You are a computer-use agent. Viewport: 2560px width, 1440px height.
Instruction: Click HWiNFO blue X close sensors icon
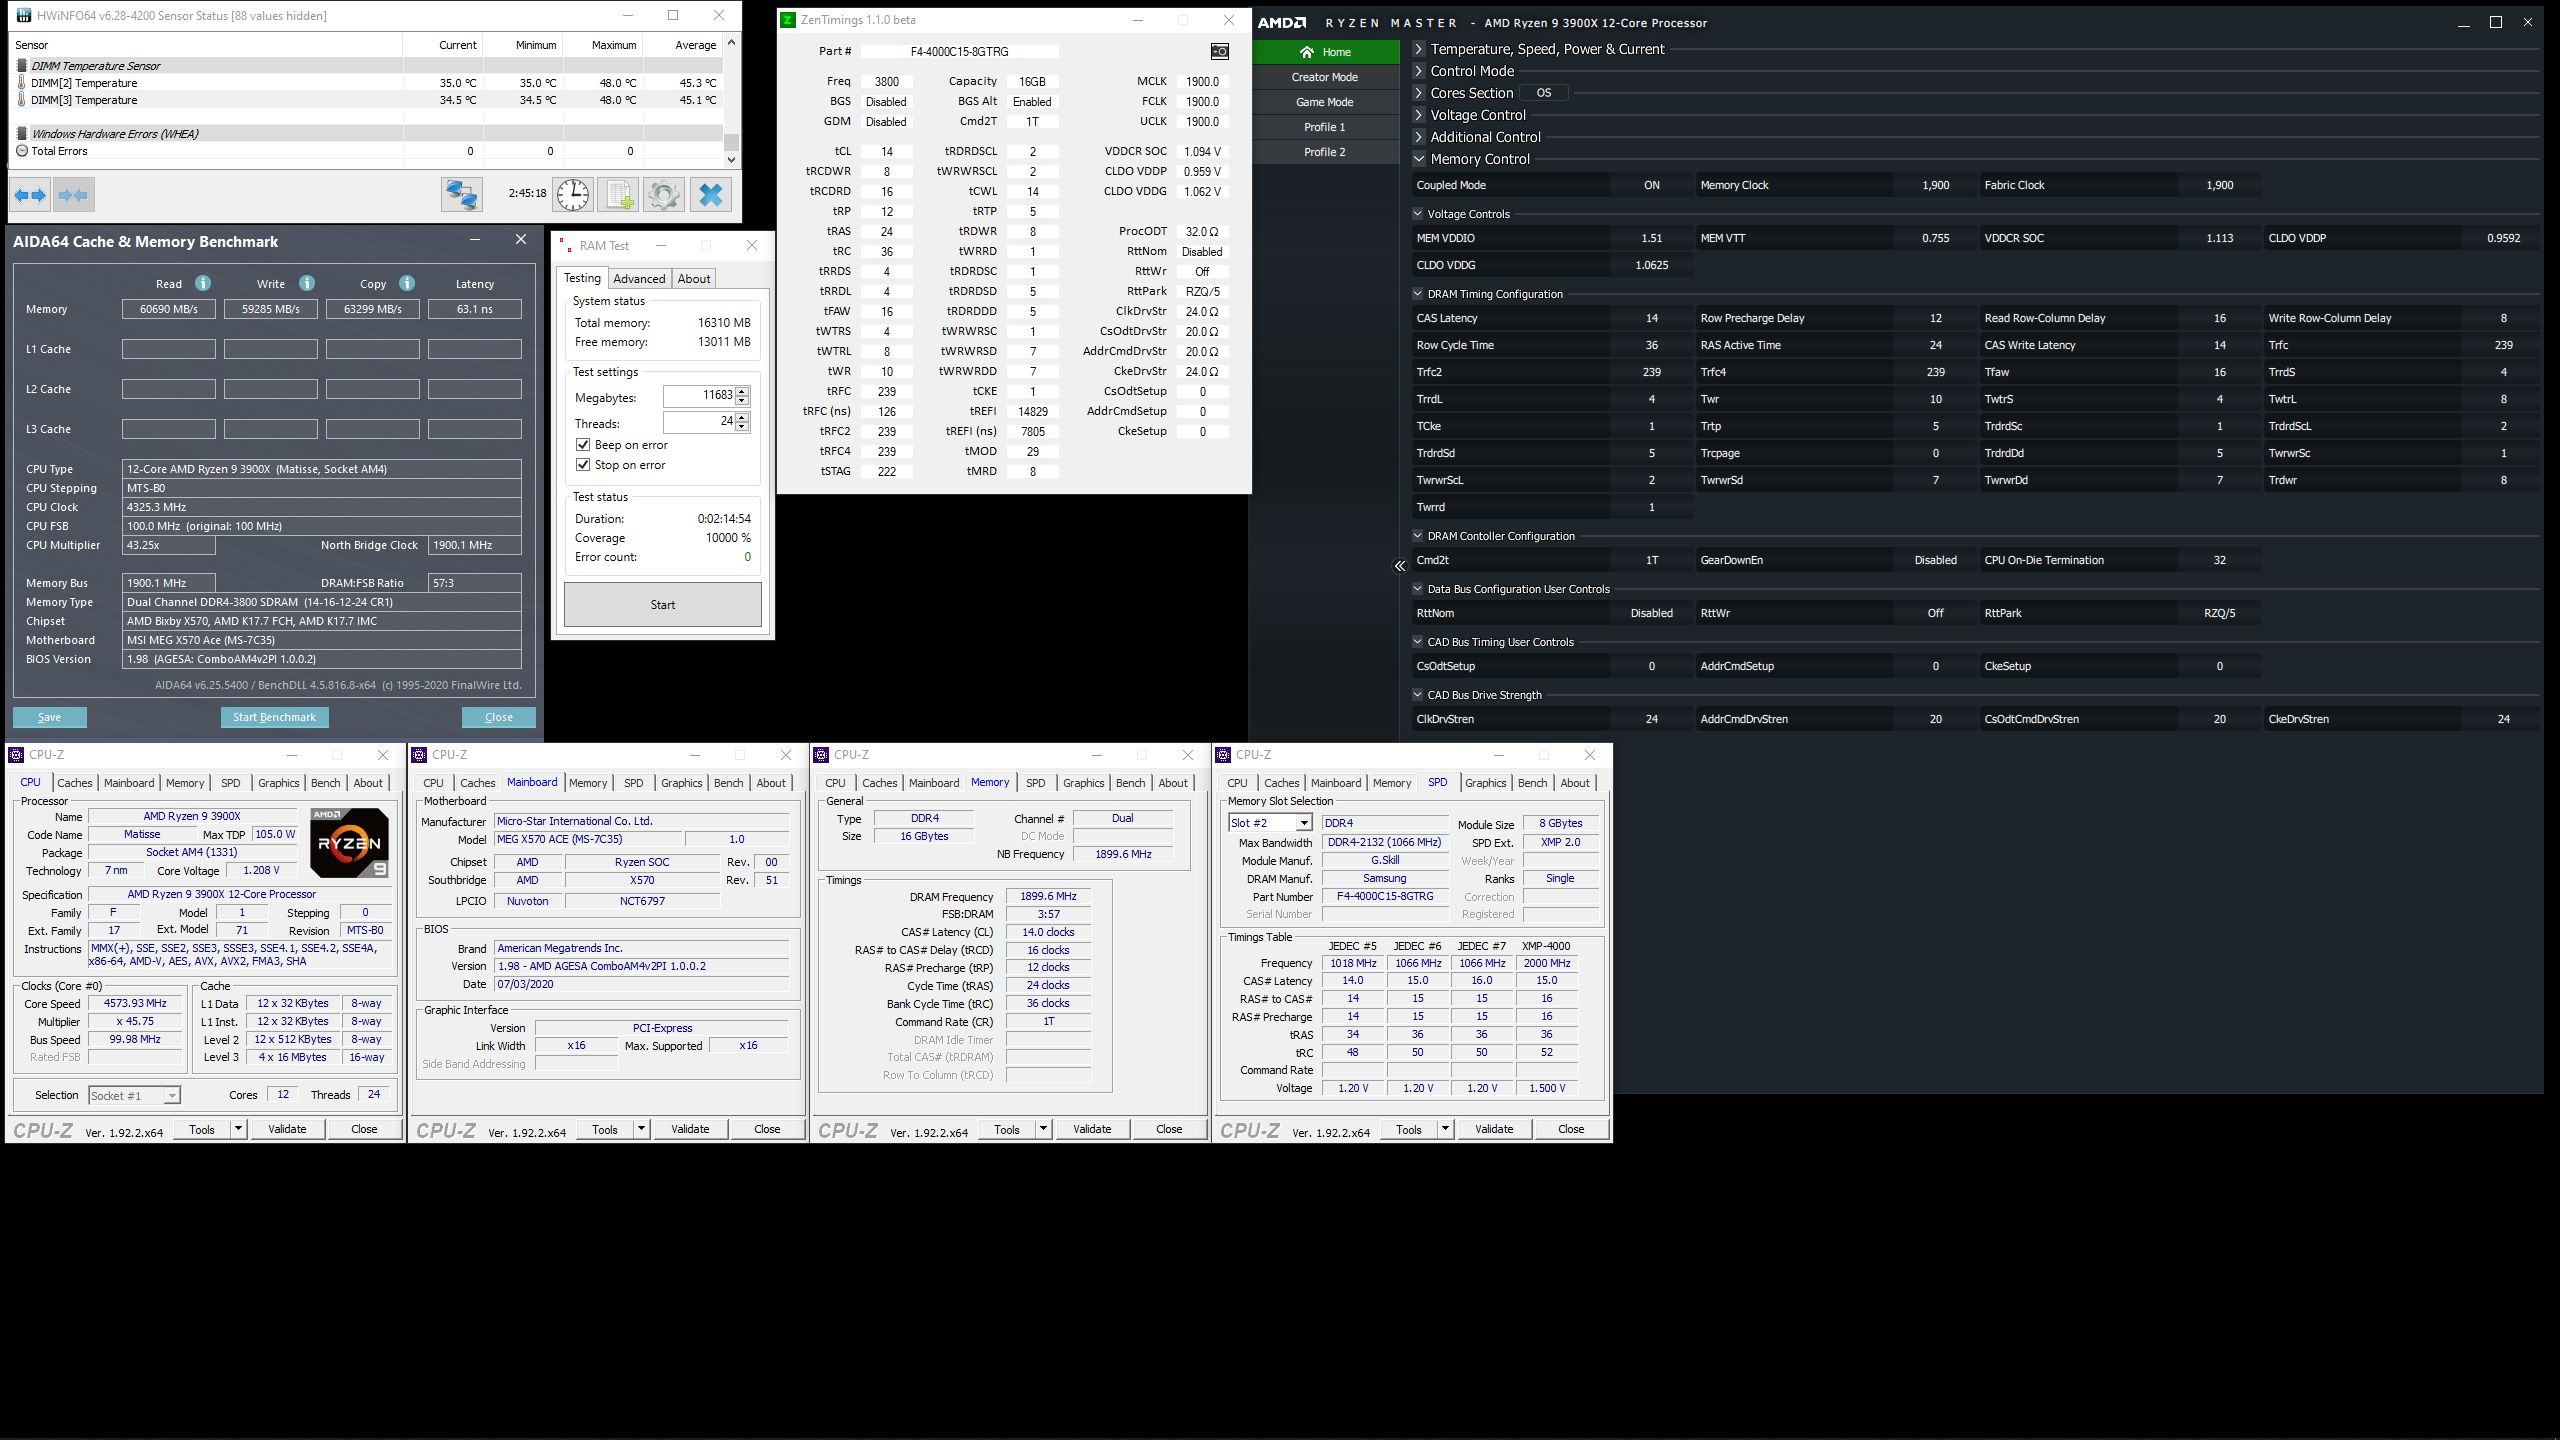pos(711,194)
